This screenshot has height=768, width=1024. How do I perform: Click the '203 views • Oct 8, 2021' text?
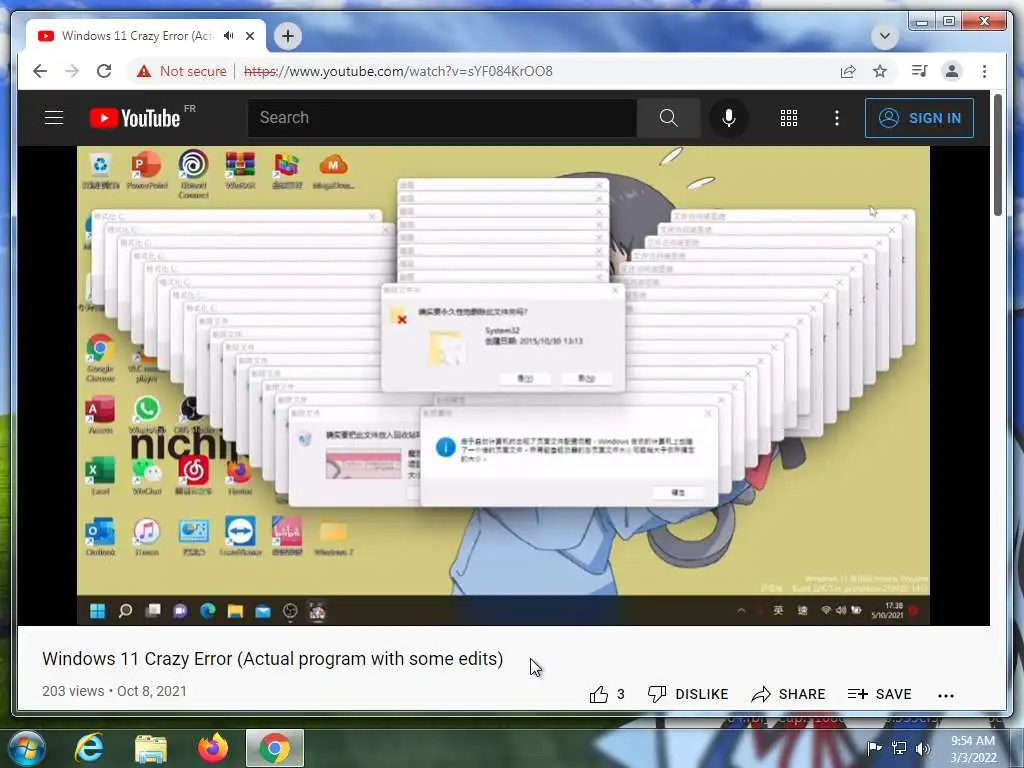114,691
